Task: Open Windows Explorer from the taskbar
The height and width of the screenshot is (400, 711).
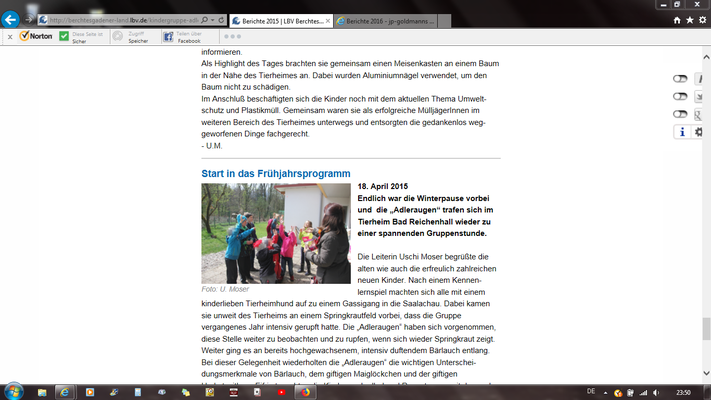Action: point(42,392)
